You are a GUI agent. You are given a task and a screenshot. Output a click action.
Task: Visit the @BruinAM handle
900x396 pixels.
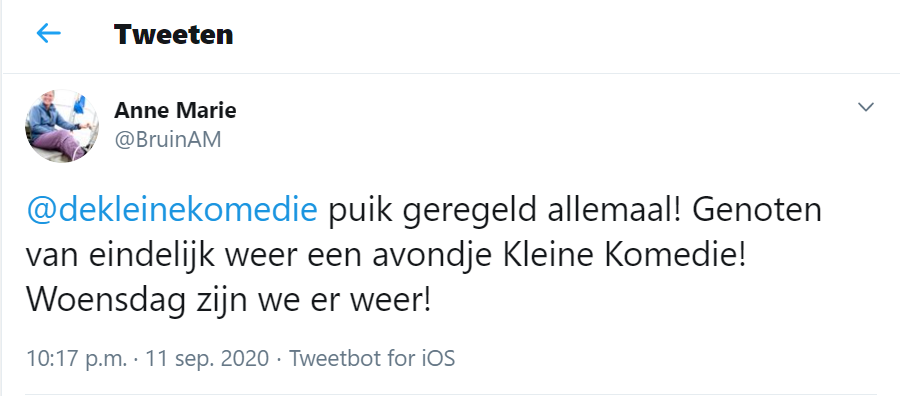pos(168,140)
